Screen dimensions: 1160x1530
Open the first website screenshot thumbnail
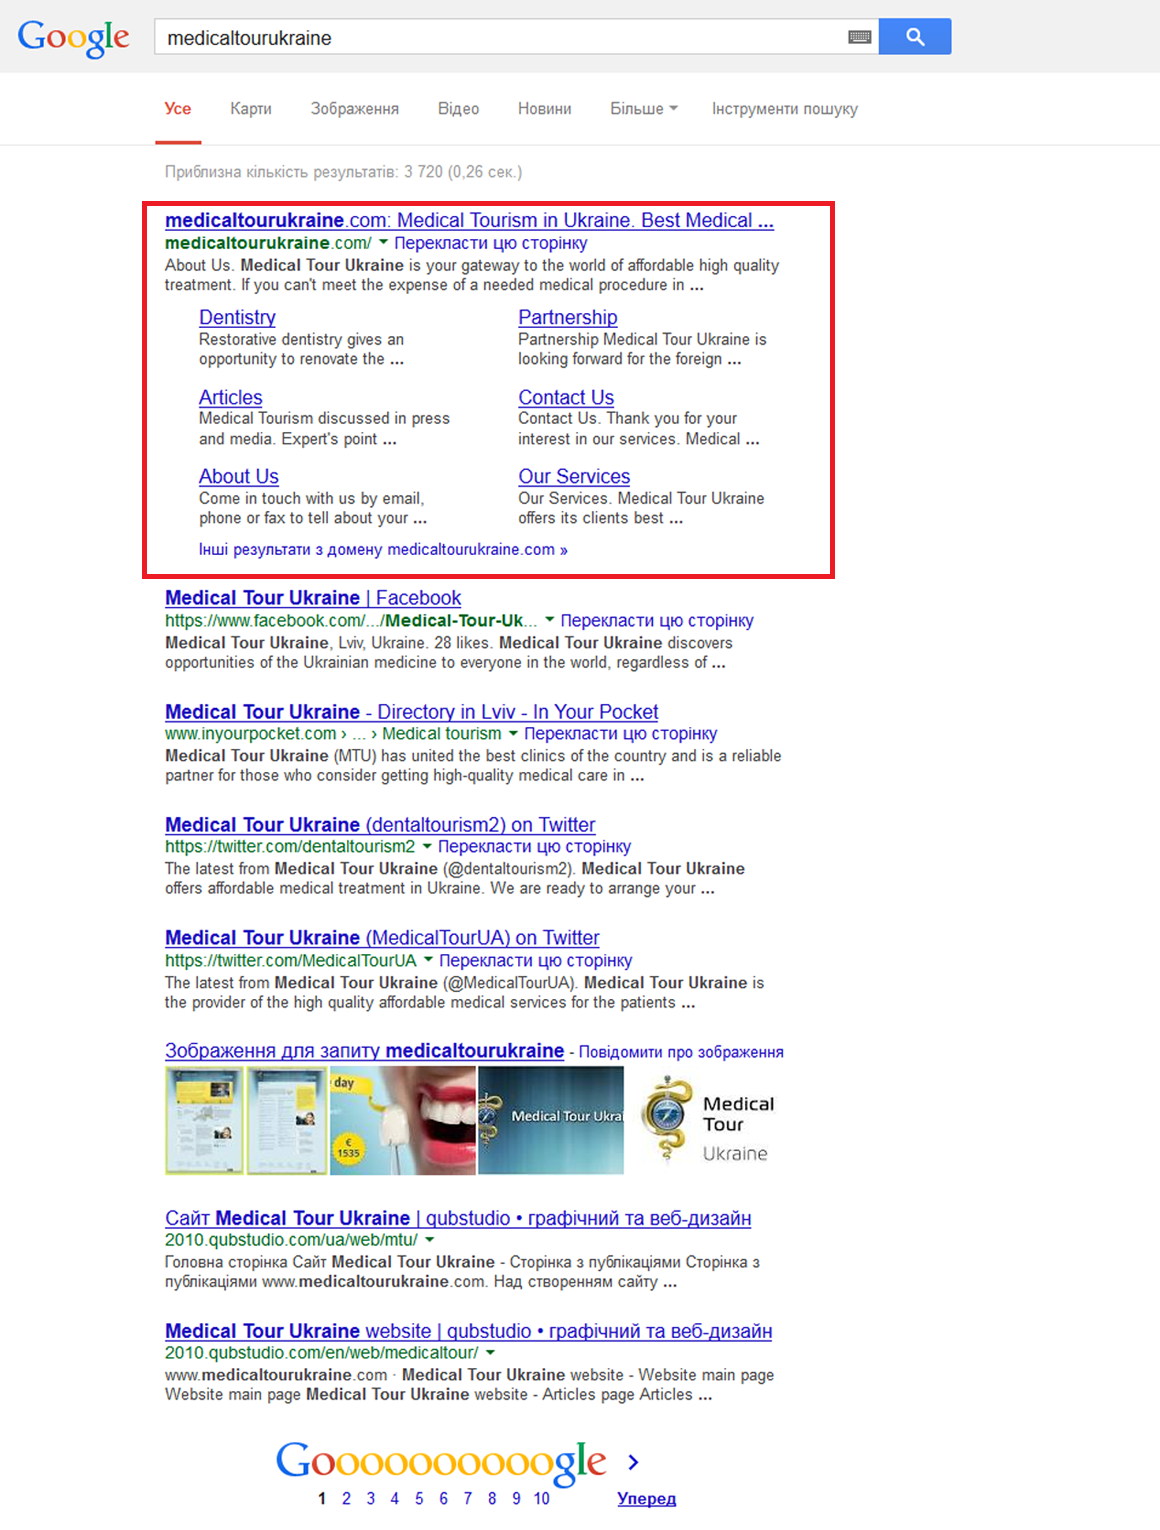point(204,1120)
